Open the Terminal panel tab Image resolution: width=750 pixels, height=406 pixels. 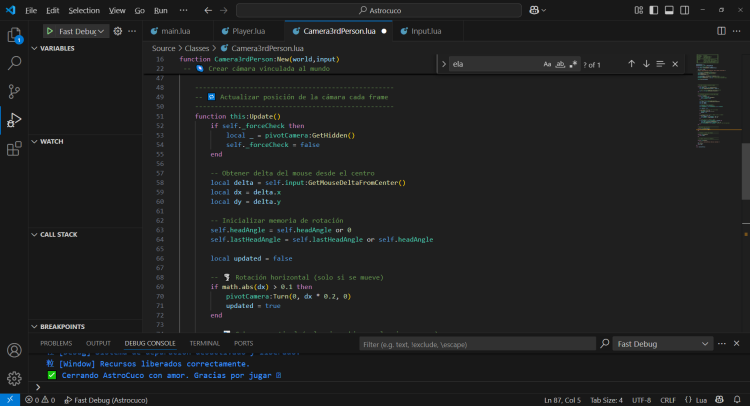pyautogui.click(x=204, y=343)
